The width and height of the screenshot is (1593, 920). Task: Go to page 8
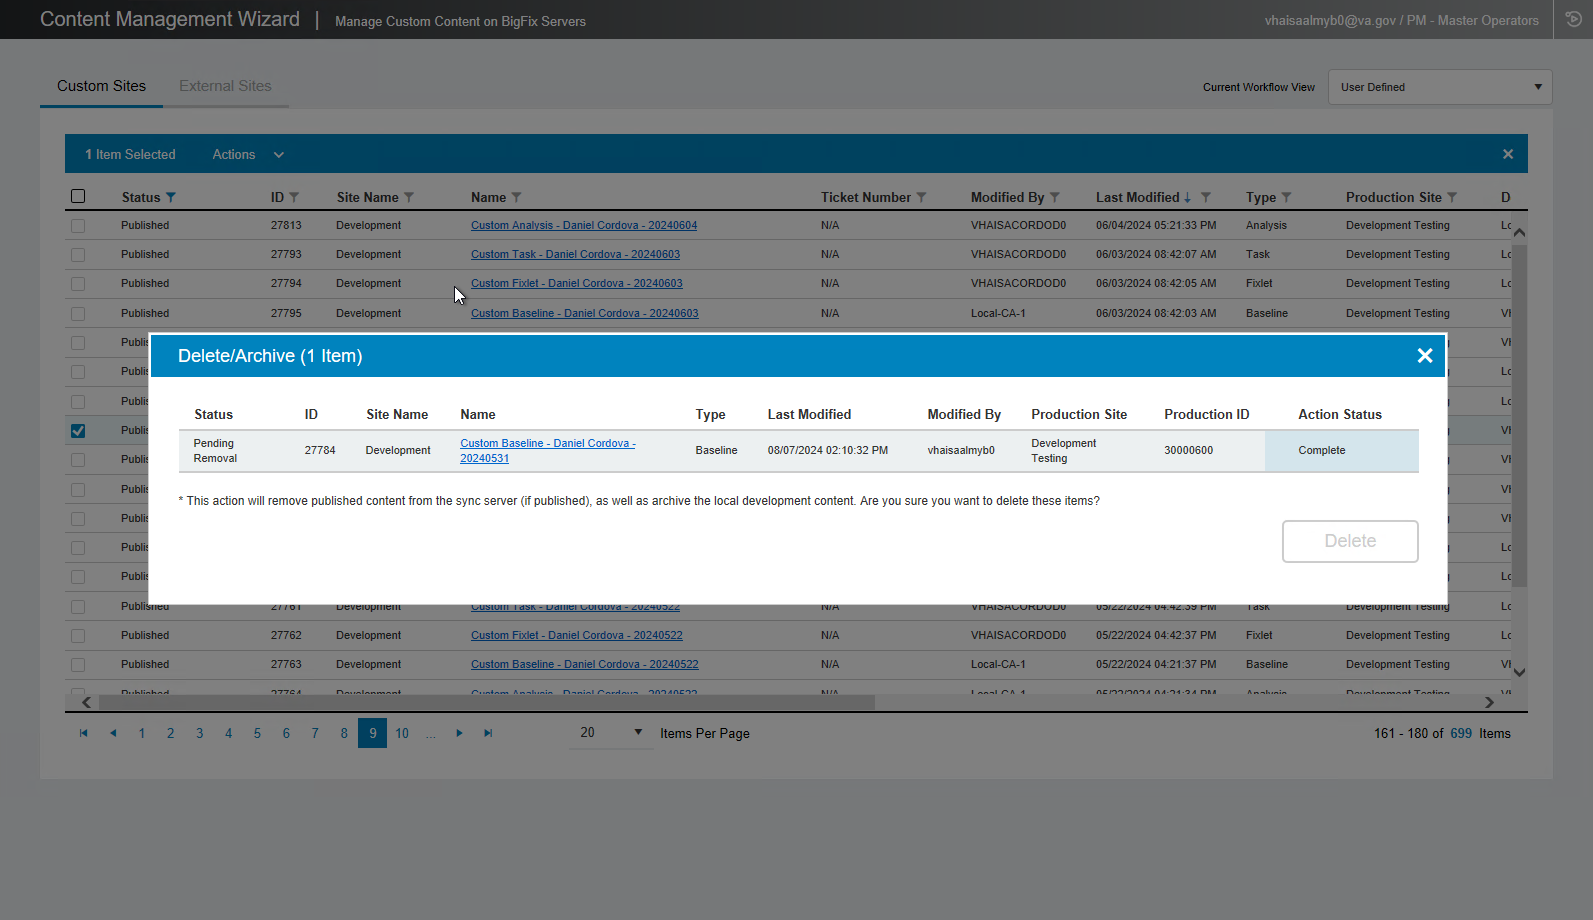344,733
